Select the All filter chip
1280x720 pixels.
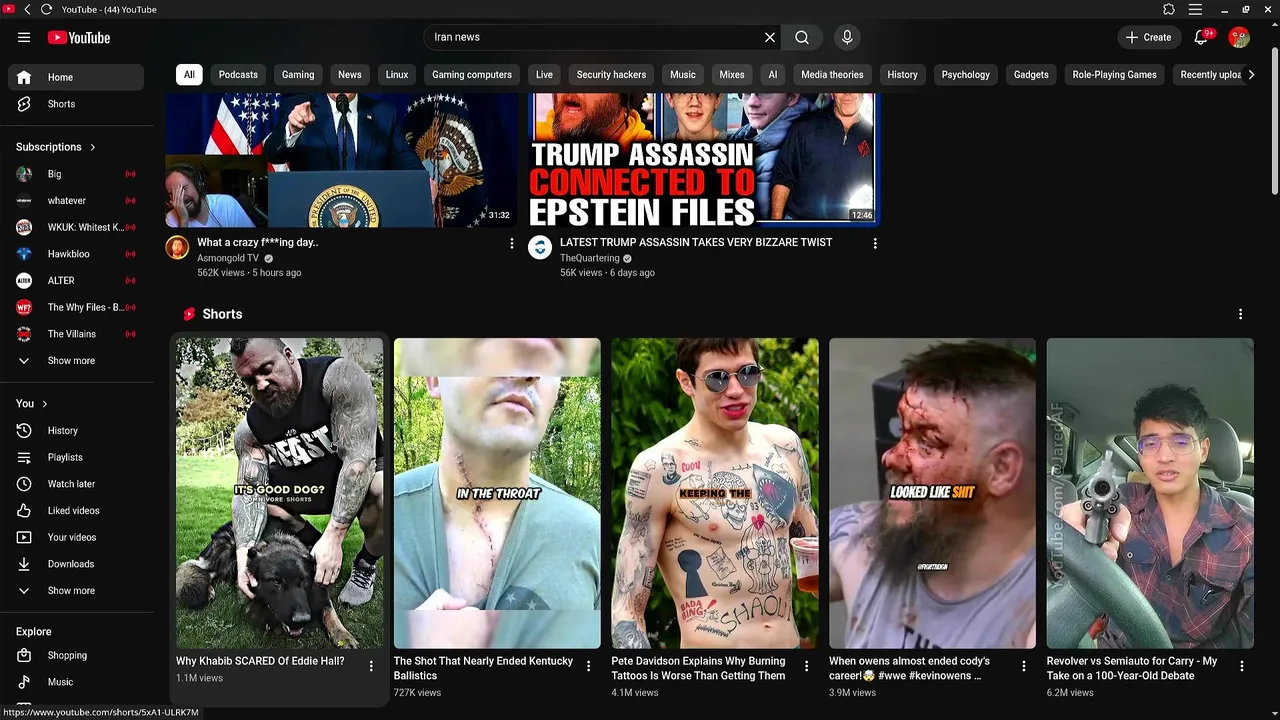[x=189, y=75]
